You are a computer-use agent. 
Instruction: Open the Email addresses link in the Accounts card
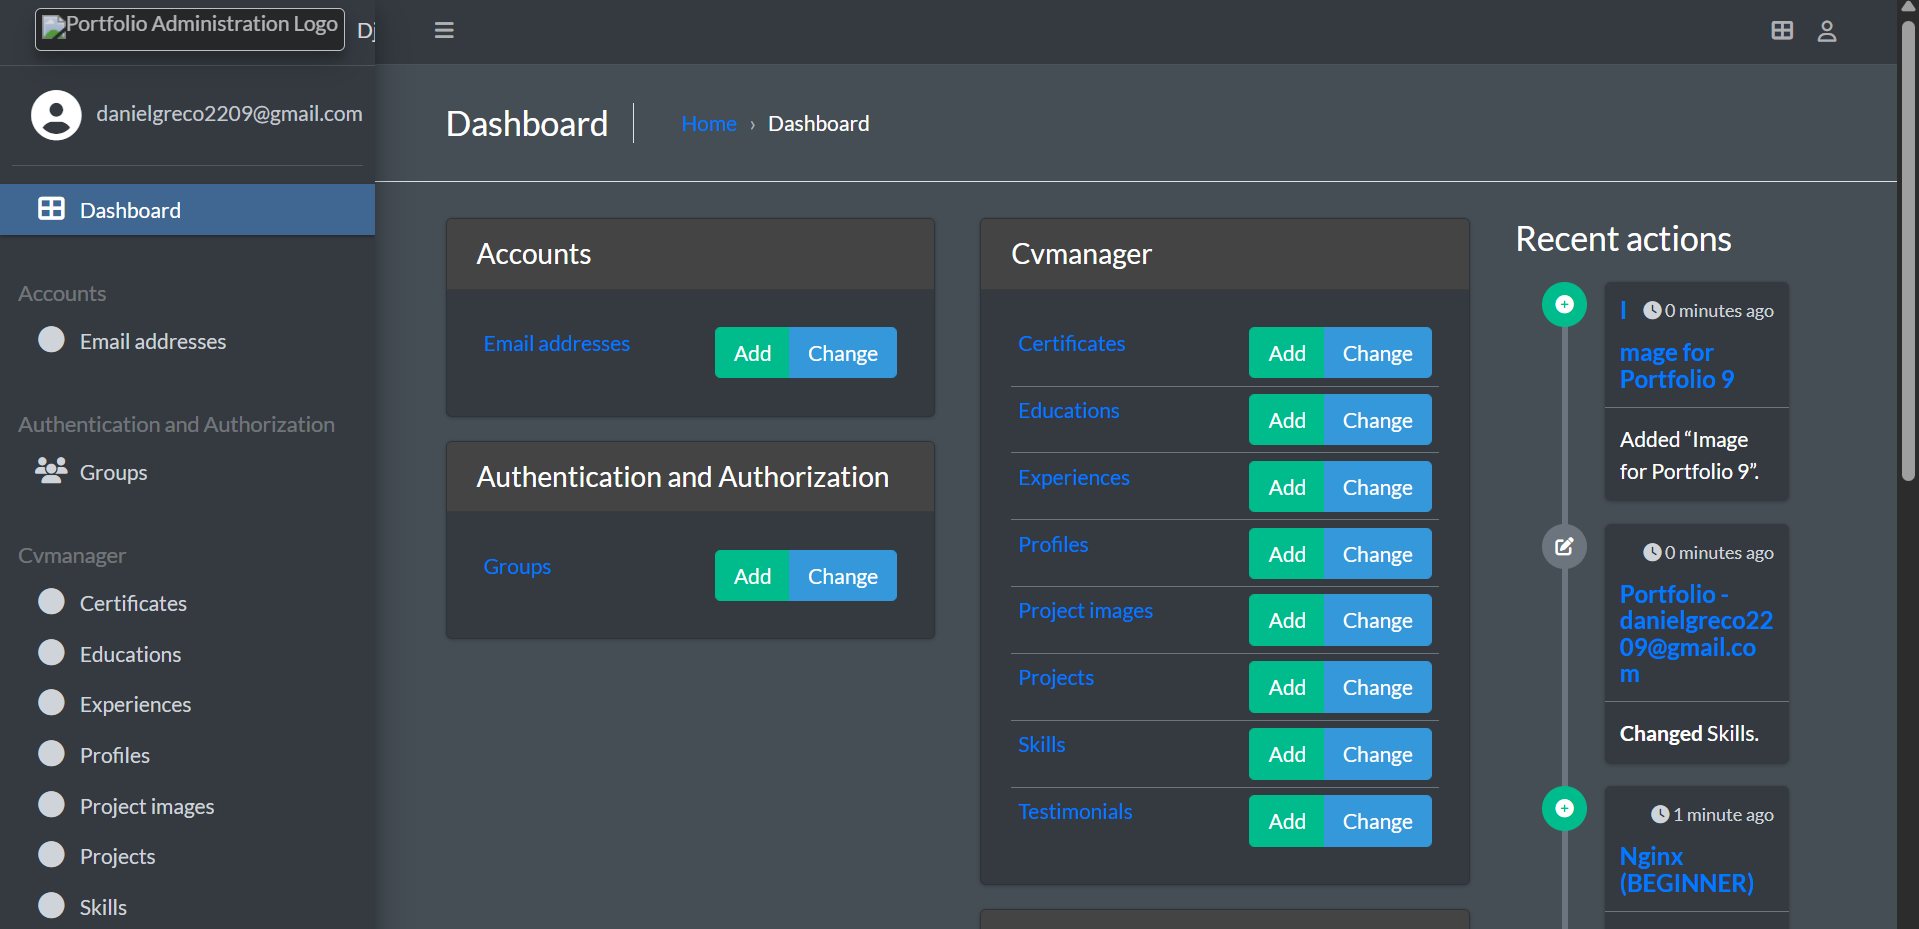[x=556, y=343]
